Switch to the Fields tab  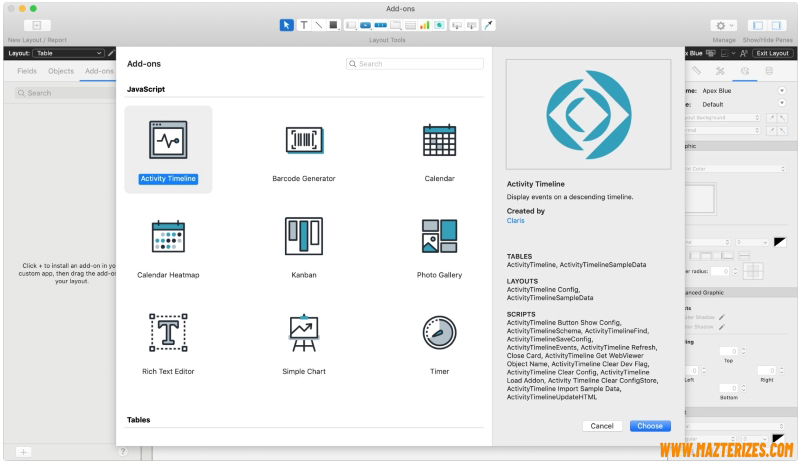click(x=27, y=71)
